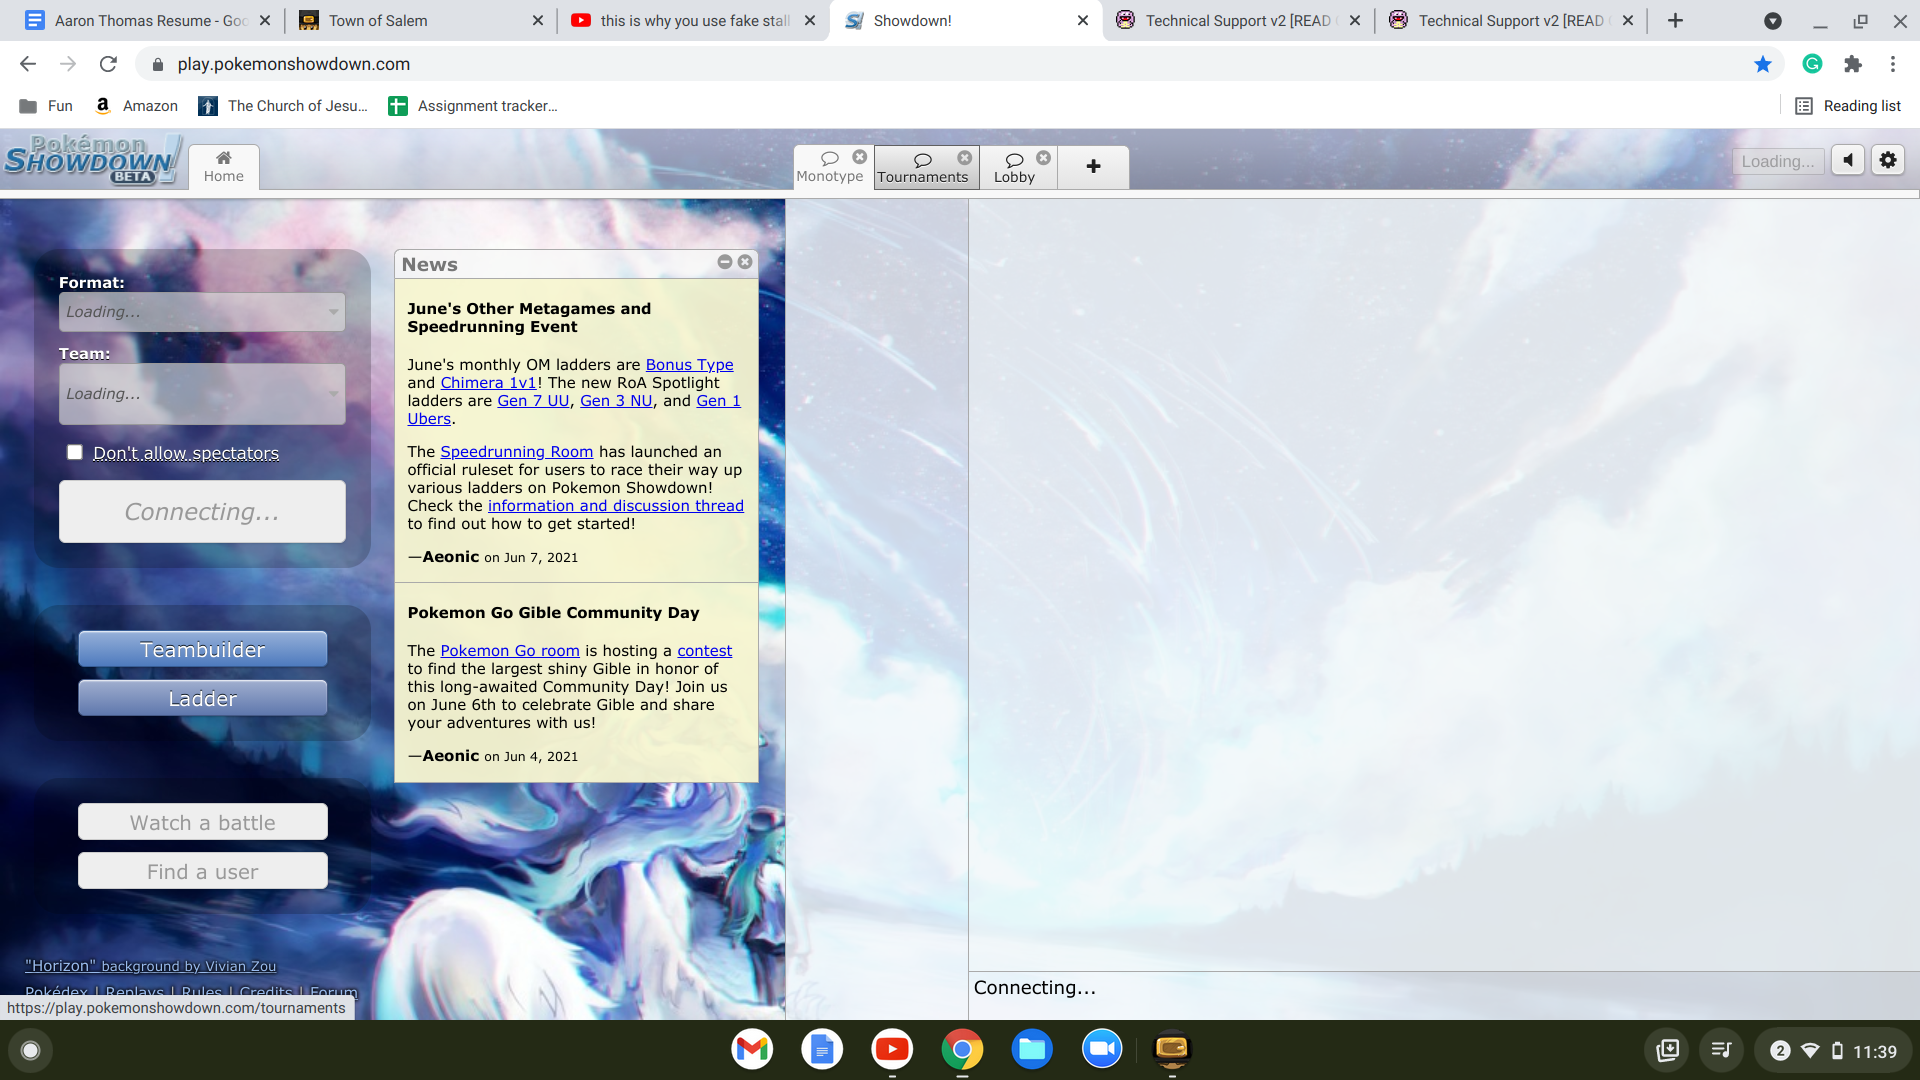Viewport: 1920px width, 1080px height.
Task: Close the News panel
Action: point(745,262)
